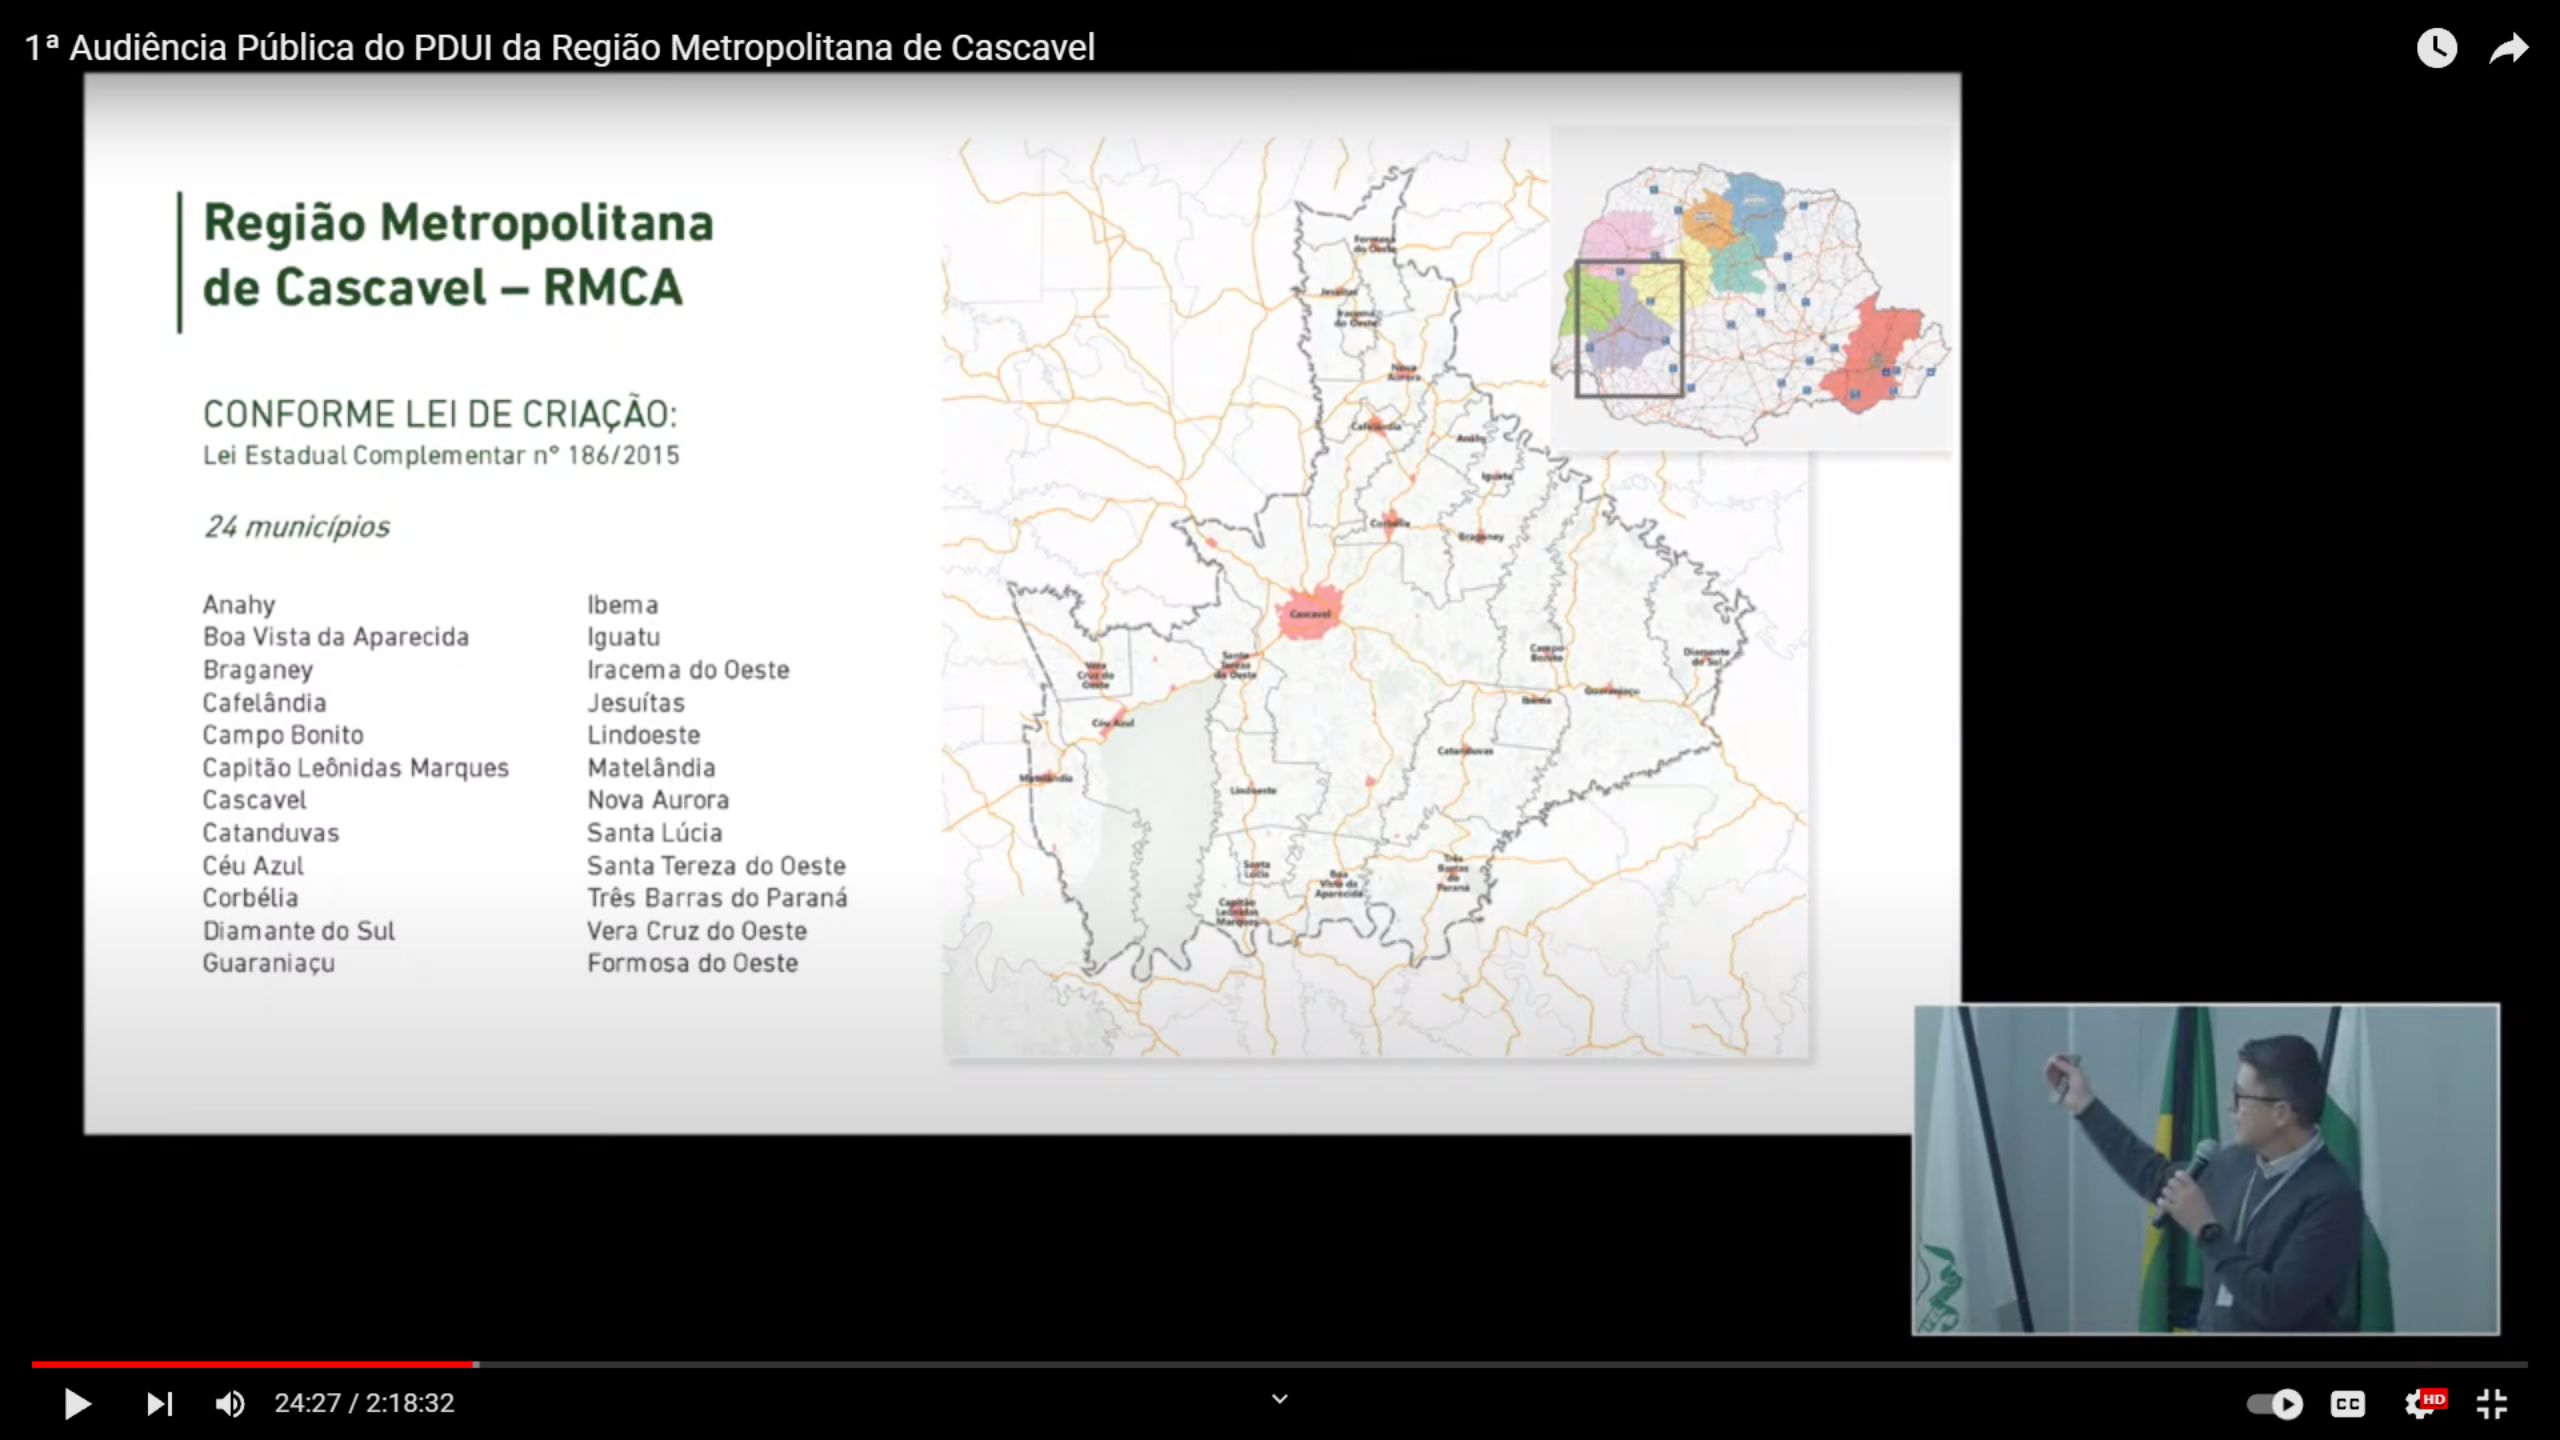Viewport: 2560px width, 1440px height.
Task: Open video title link at top
Action: pos(560,47)
